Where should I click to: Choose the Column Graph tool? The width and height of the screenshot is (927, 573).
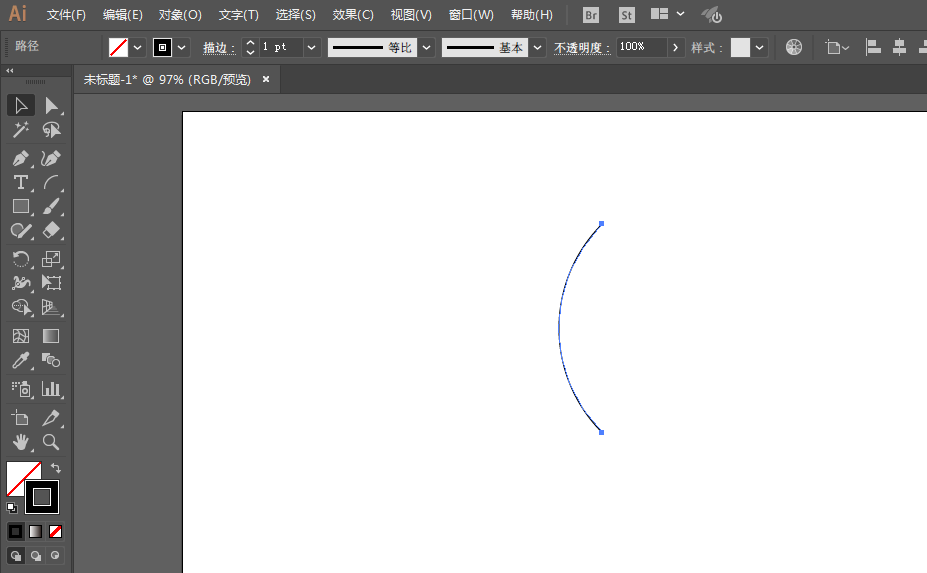point(51,389)
